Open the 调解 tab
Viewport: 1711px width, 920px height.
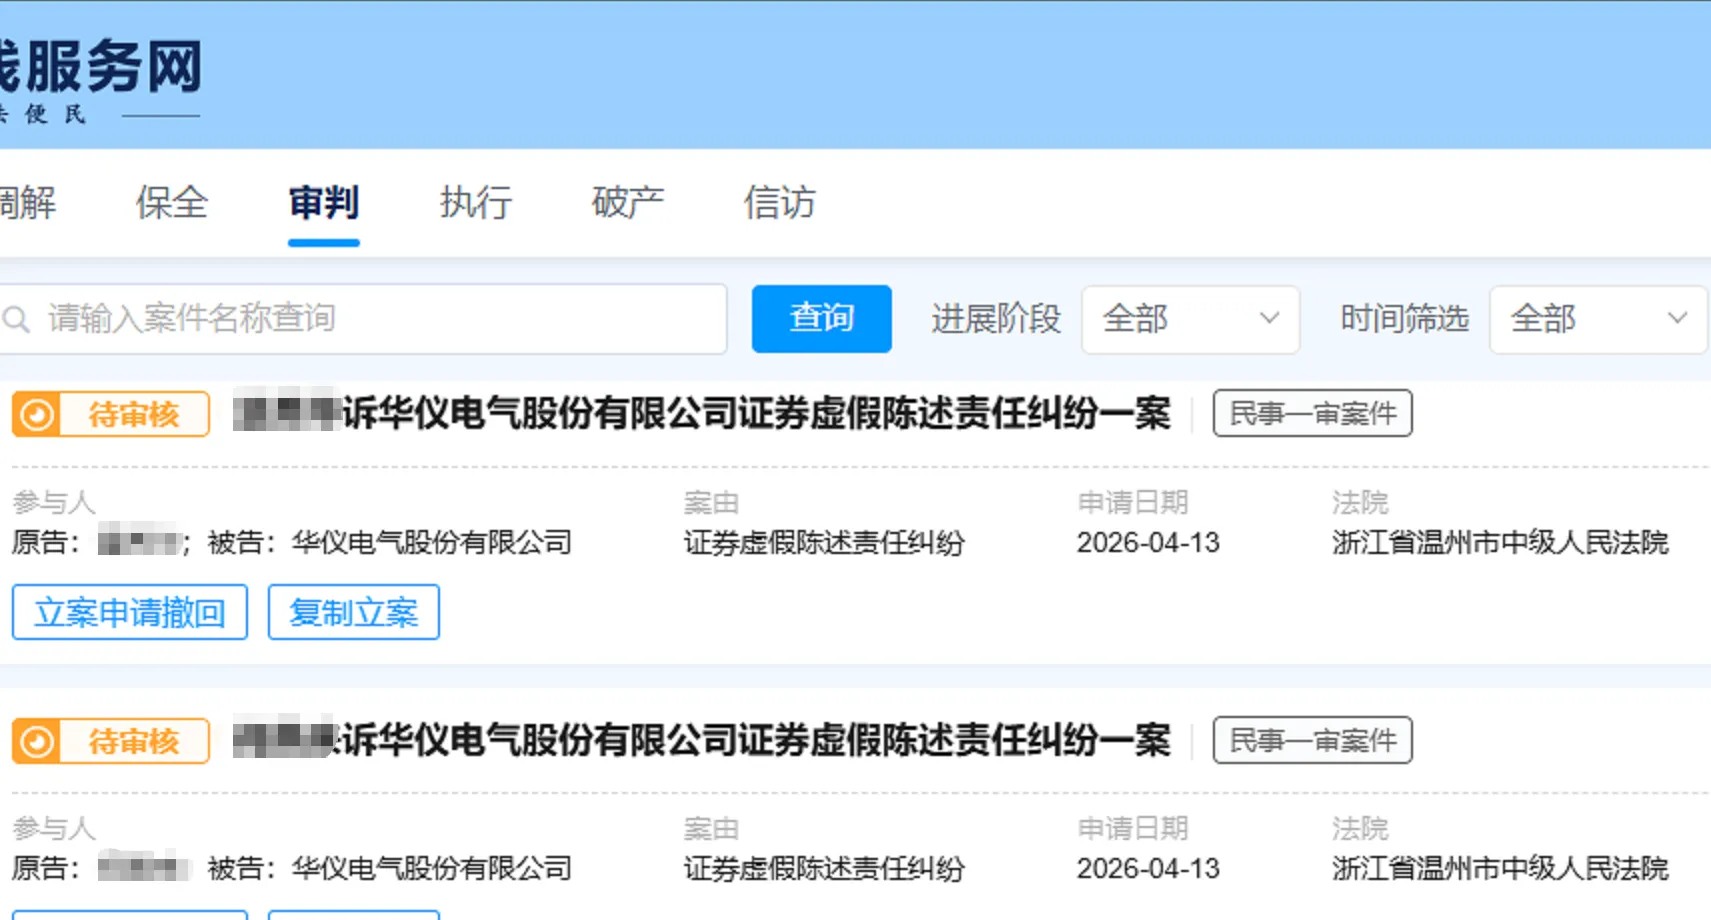click(28, 203)
